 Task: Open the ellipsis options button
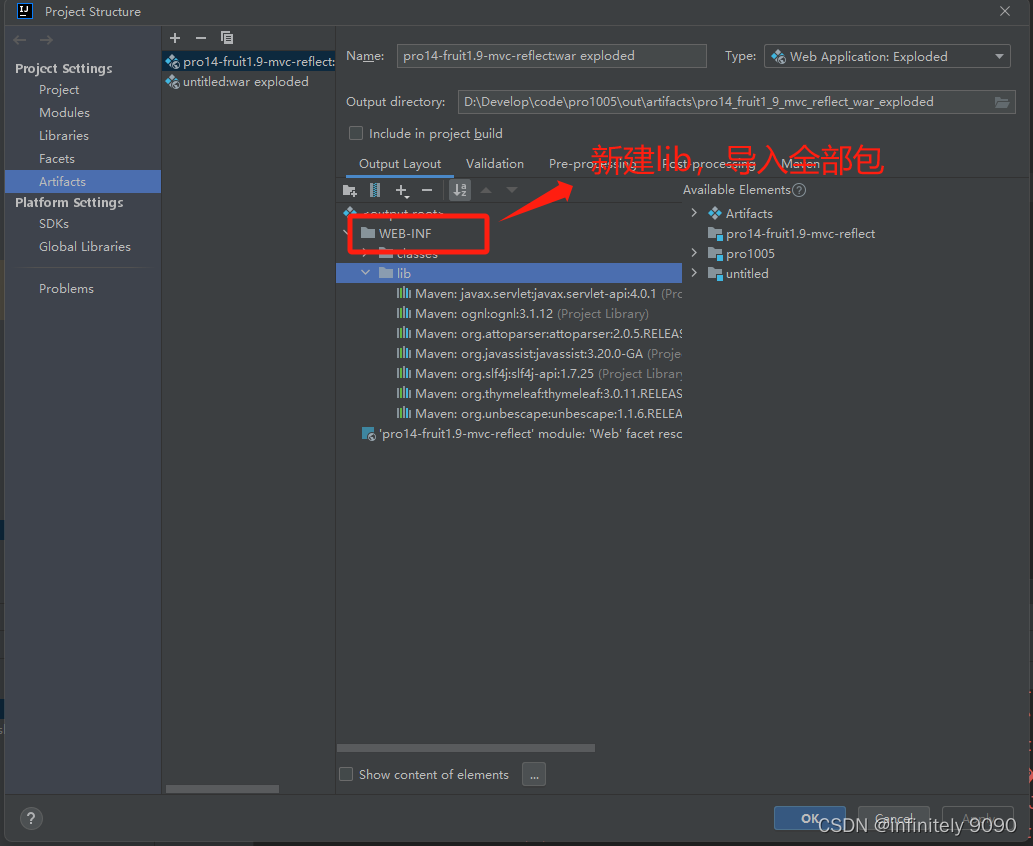tap(534, 774)
